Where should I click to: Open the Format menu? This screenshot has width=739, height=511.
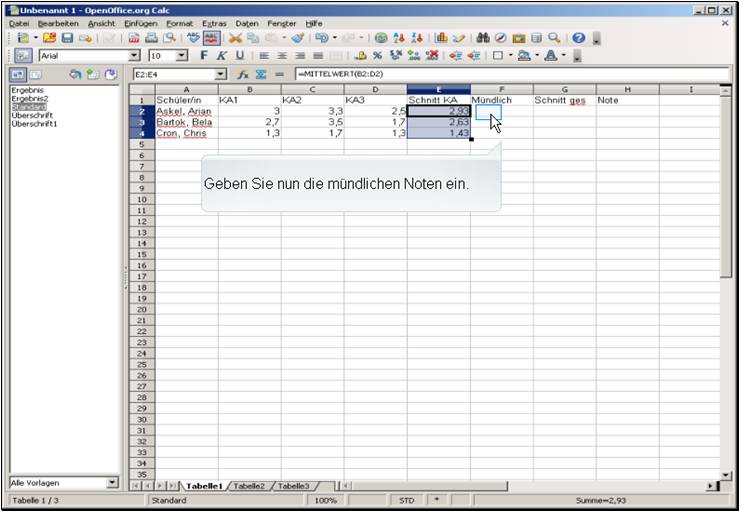pyautogui.click(x=179, y=22)
